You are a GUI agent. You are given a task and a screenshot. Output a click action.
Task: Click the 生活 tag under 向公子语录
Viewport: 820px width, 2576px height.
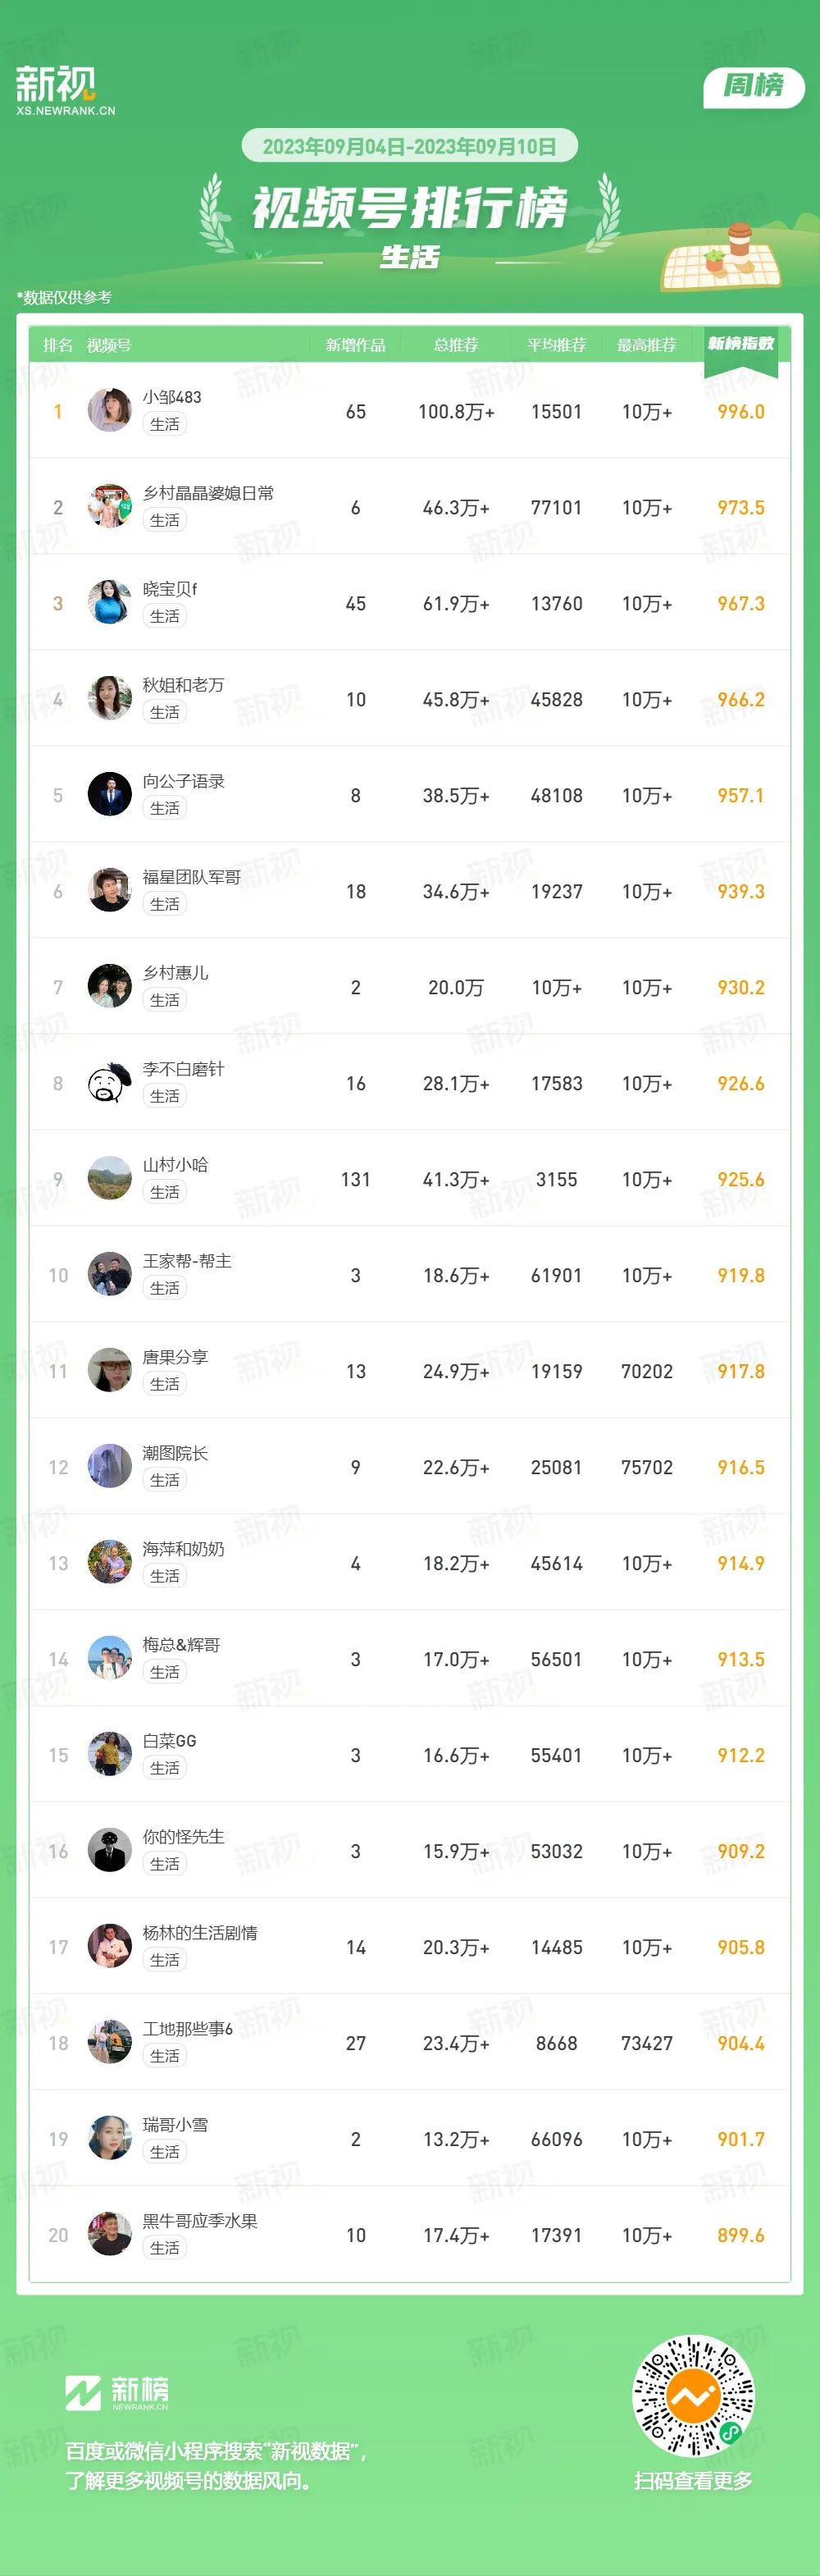pyautogui.click(x=165, y=808)
